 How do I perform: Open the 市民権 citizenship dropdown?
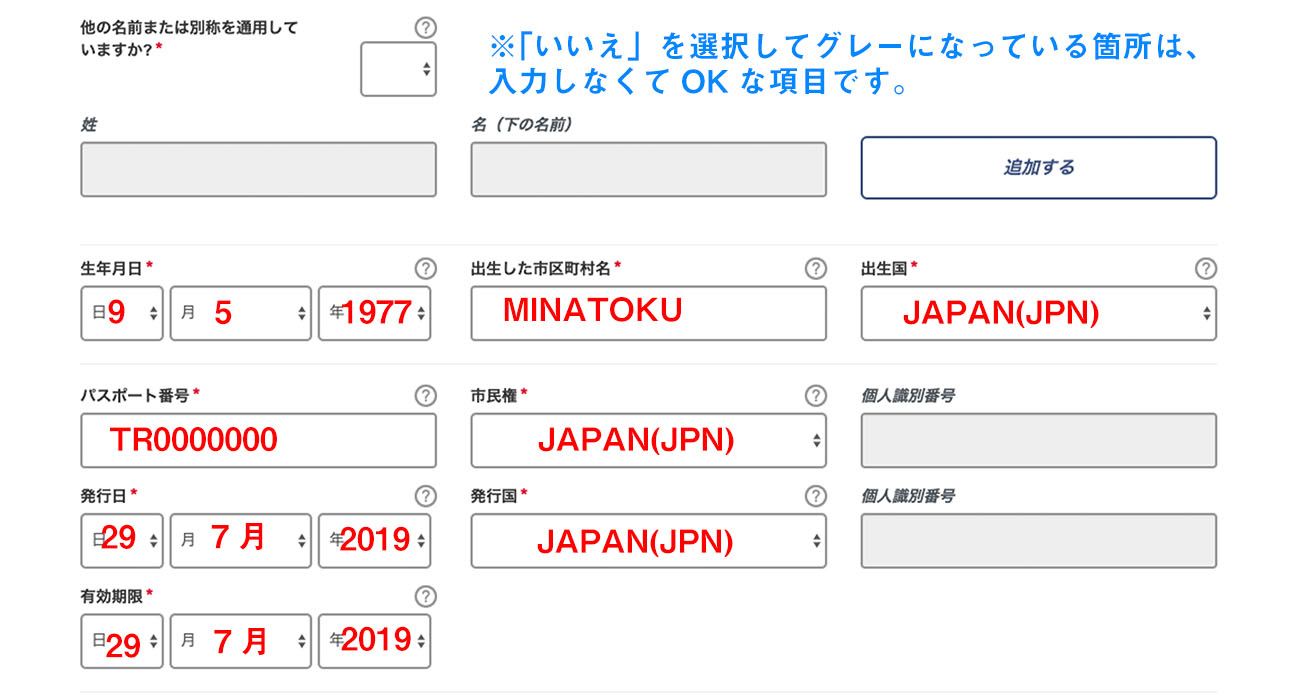(648, 440)
